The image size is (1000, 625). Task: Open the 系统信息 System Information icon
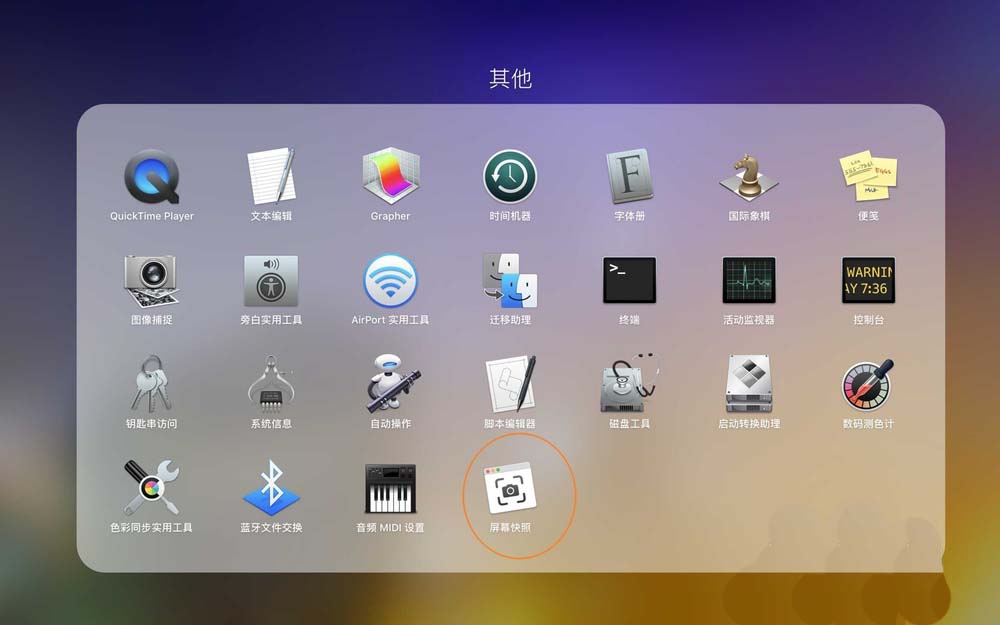(x=271, y=384)
